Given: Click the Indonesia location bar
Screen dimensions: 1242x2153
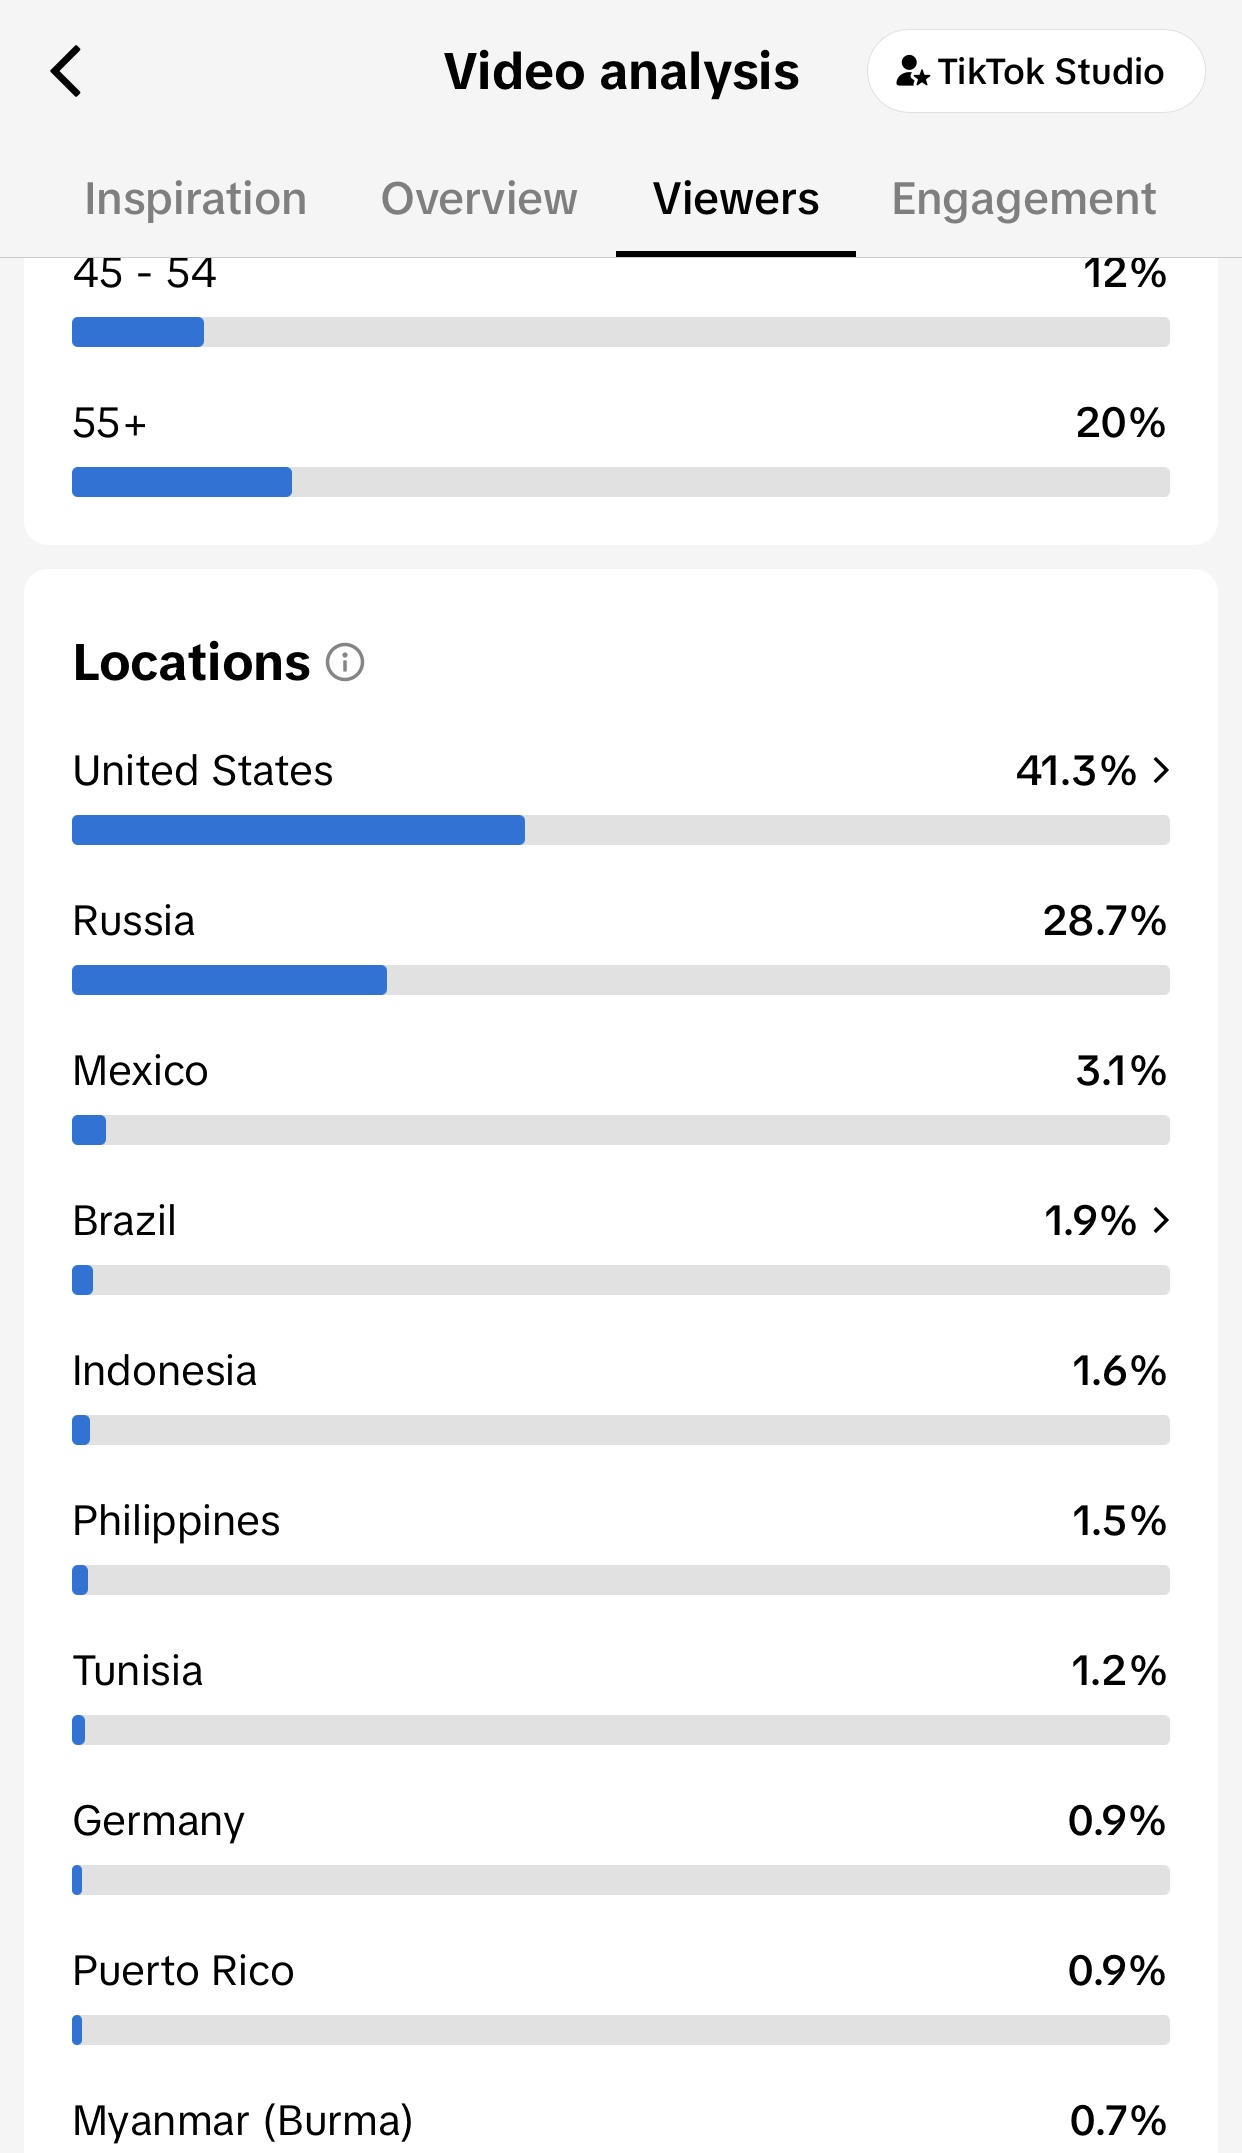Looking at the screenshot, I should (621, 1430).
